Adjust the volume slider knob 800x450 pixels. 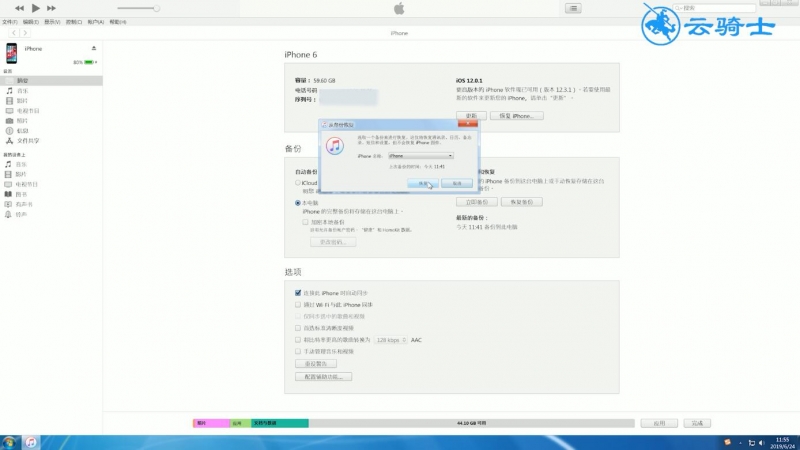[156, 8]
